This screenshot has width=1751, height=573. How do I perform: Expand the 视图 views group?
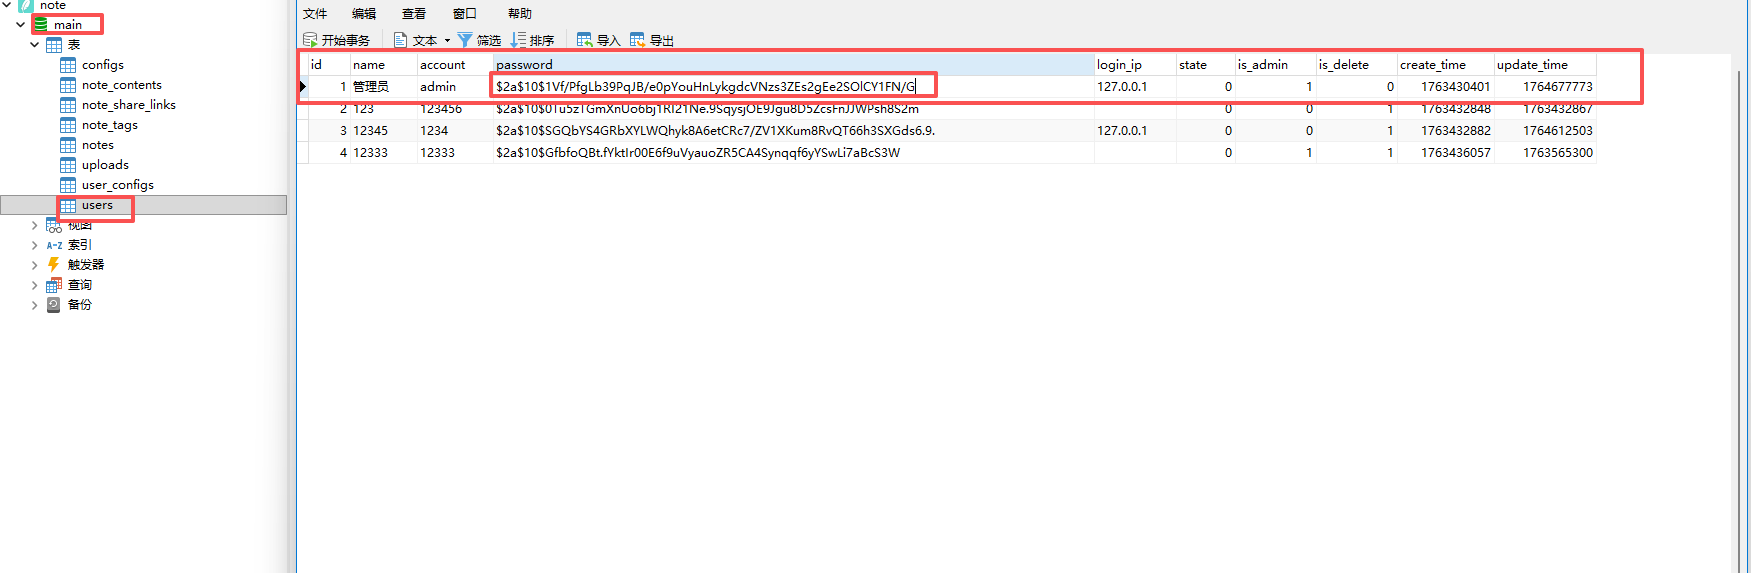pos(35,225)
